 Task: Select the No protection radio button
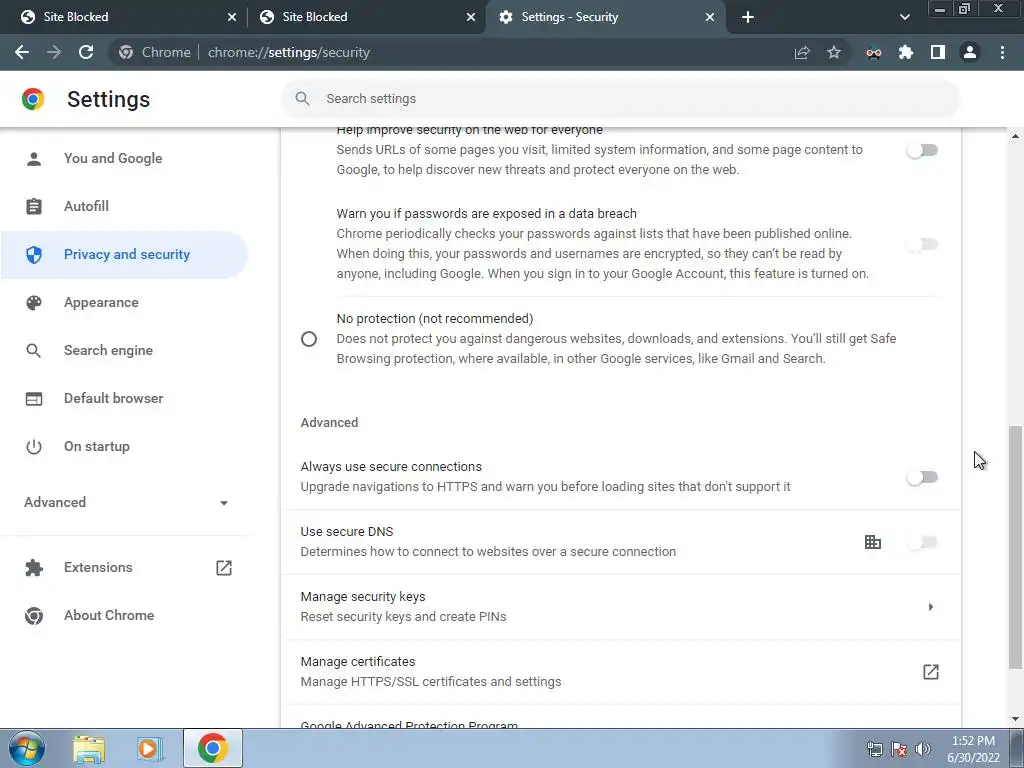309,339
